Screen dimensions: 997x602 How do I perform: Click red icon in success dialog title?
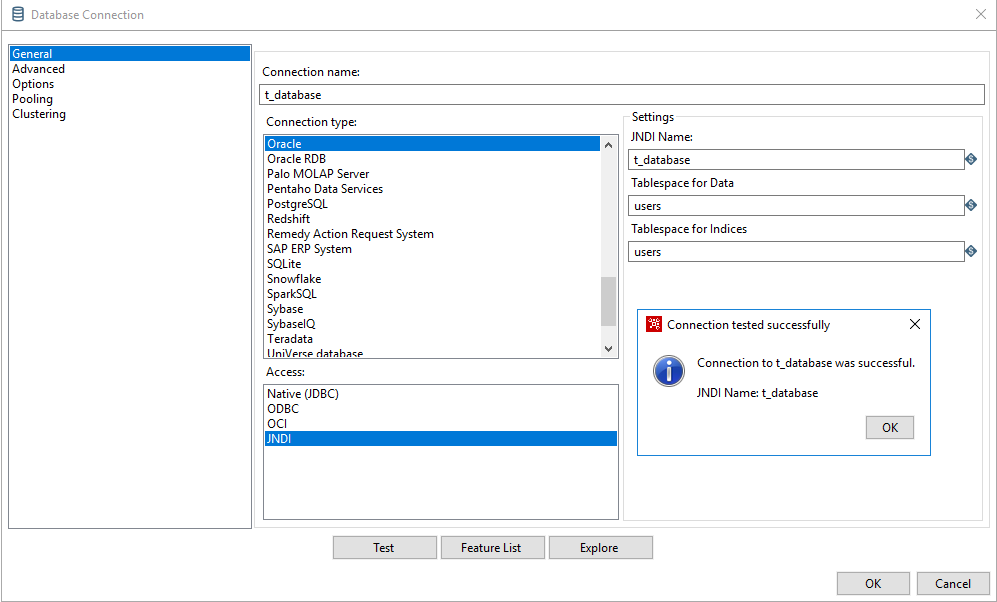tap(654, 324)
